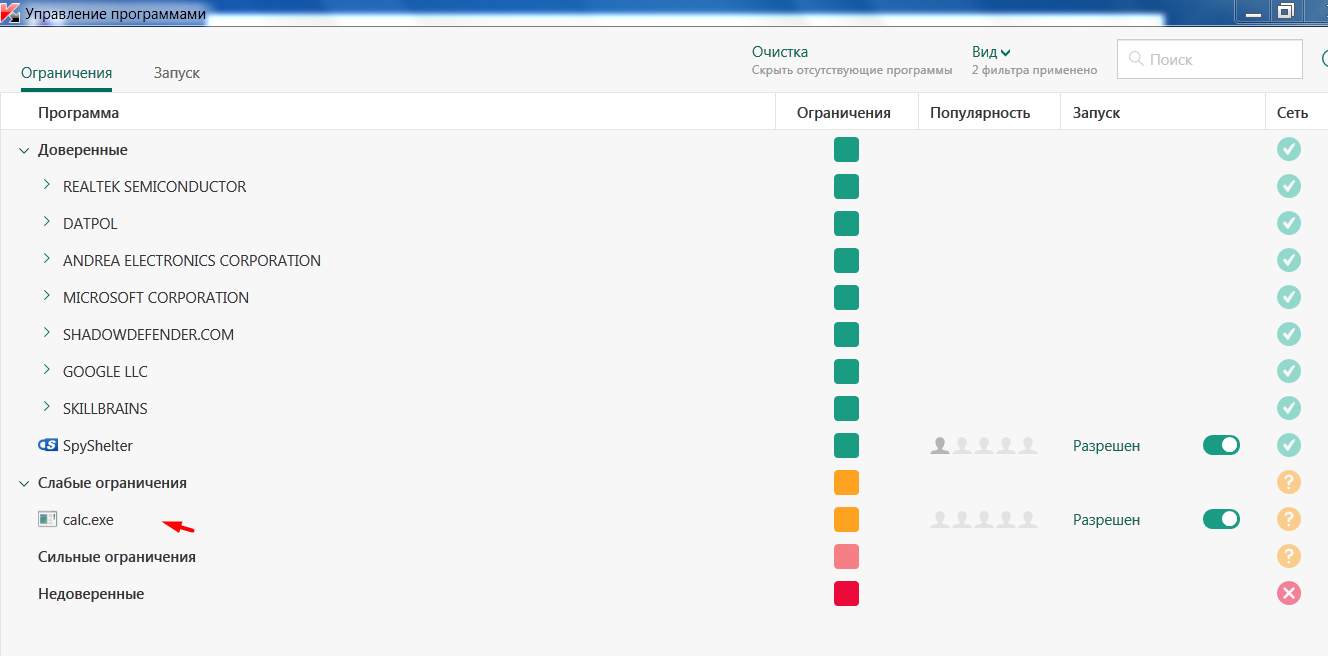Screen dimensions: 1328x656
Task: Click the network icon in the ANDREA ELECTRONICS row
Action: pyautogui.click(x=1289, y=260)
